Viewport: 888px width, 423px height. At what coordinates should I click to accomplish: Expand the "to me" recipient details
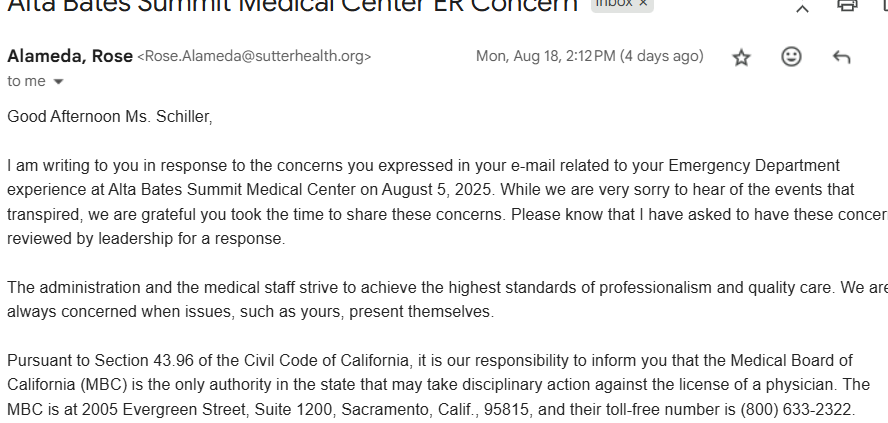coord(58,82)
